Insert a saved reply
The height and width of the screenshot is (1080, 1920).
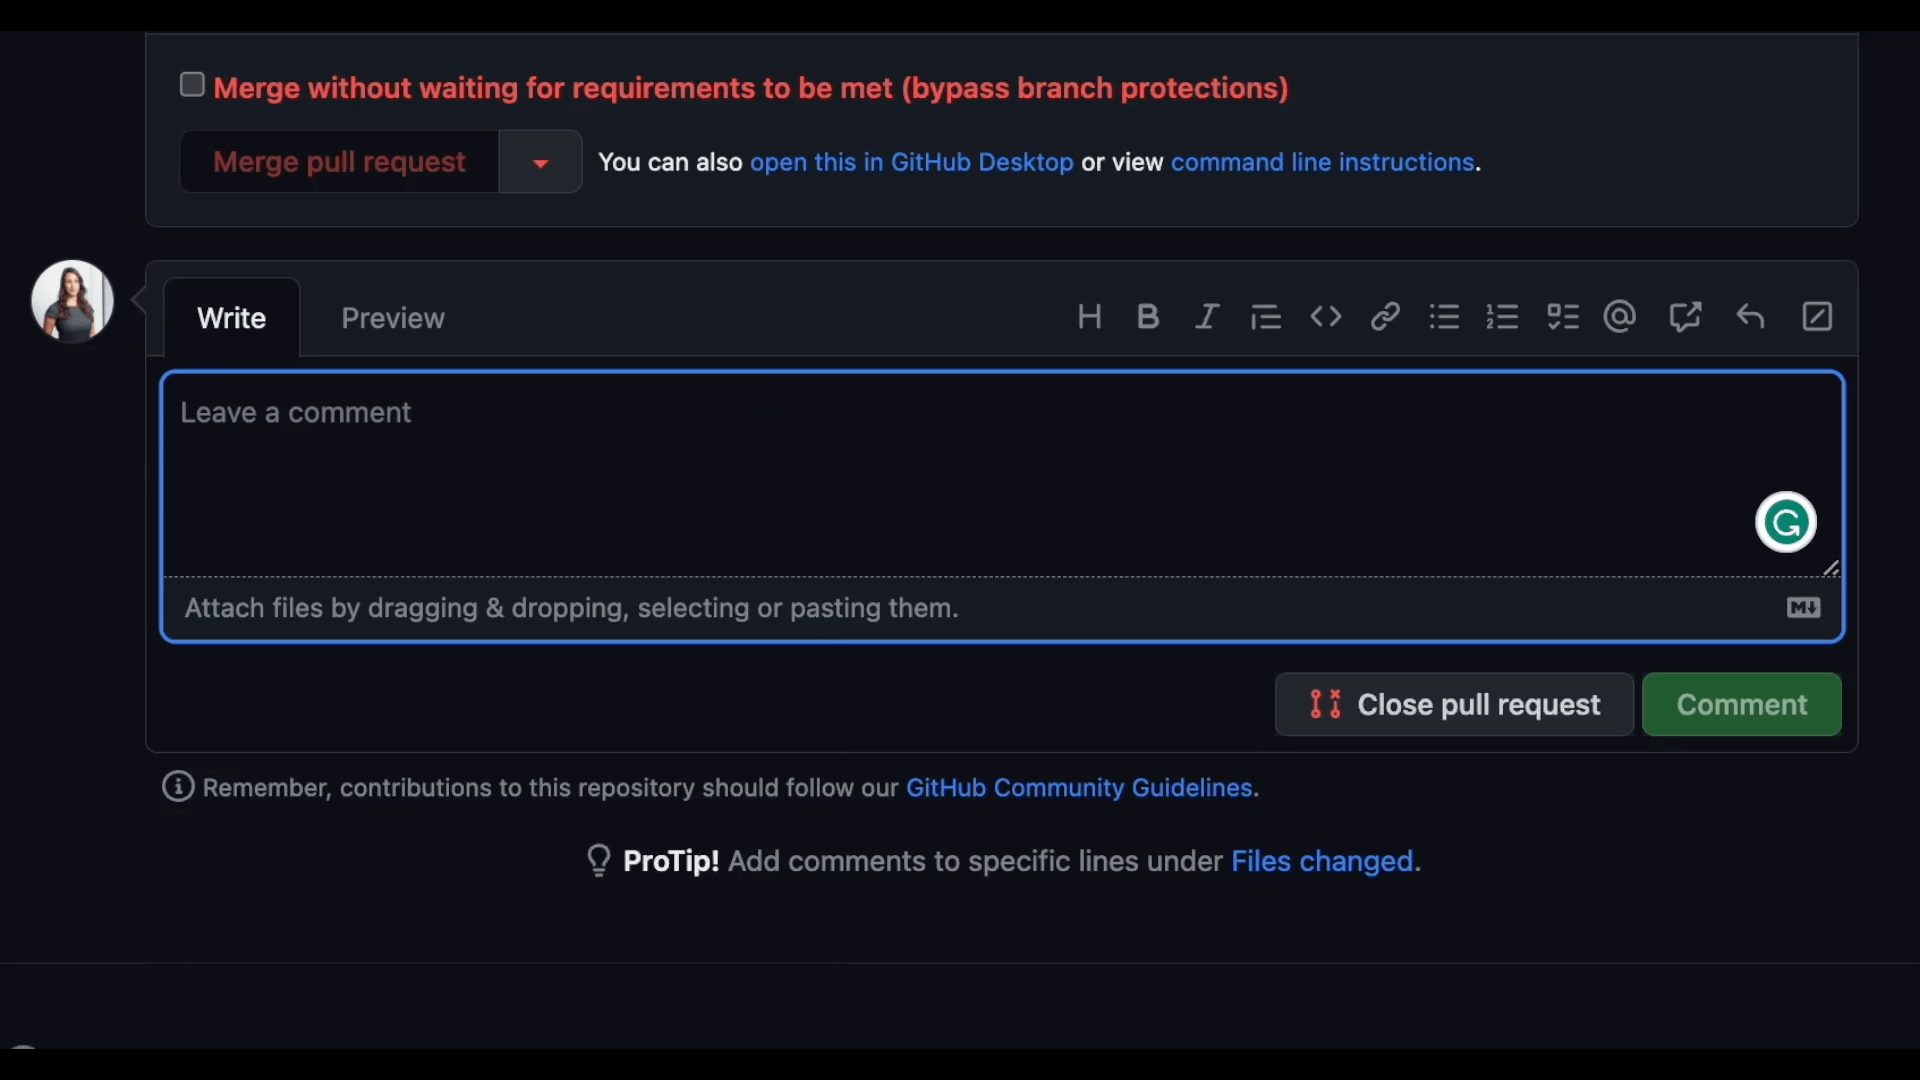pyautogui.click(x=1750, y=317)
